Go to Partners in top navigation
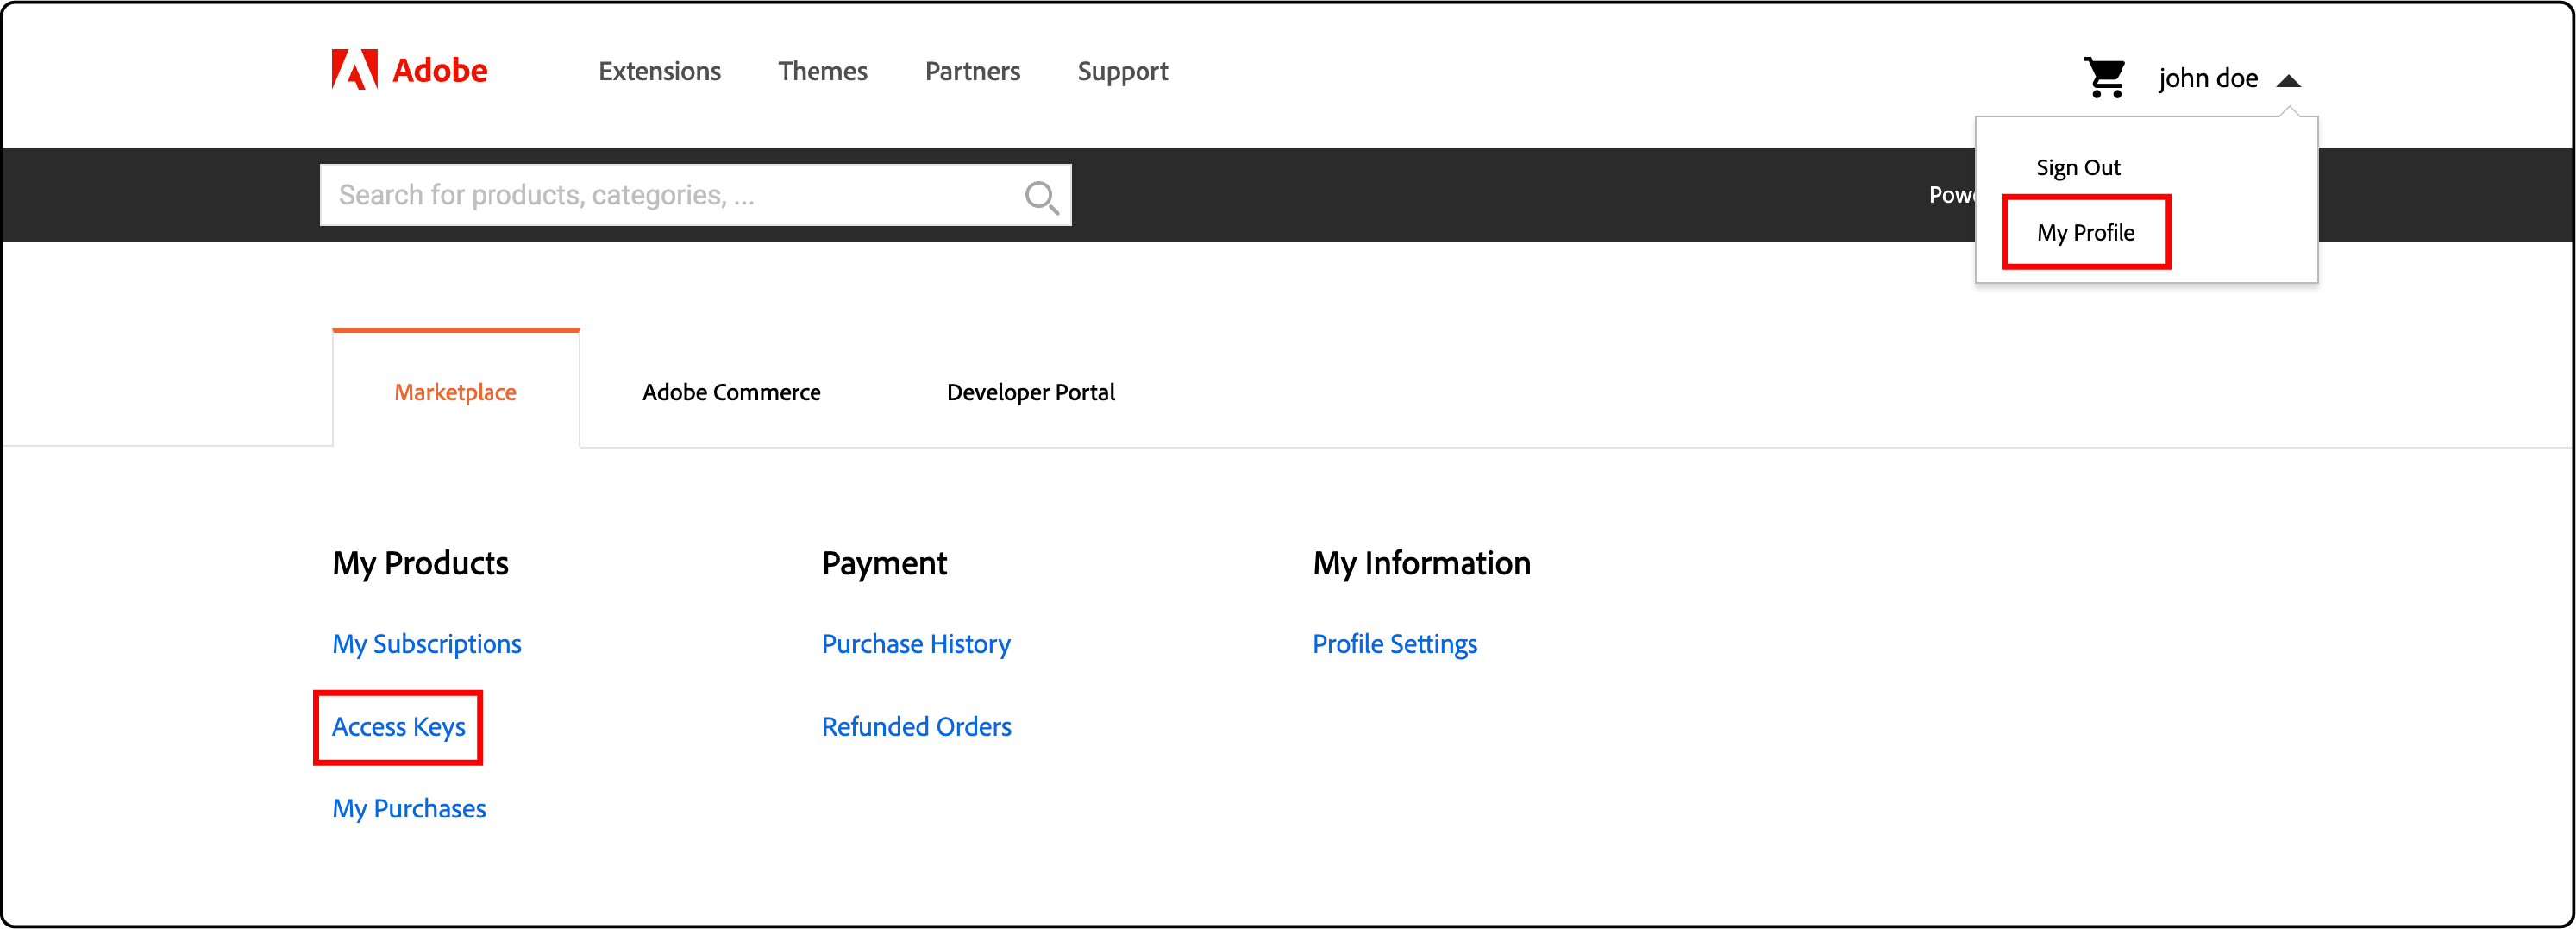 point(972,71)
